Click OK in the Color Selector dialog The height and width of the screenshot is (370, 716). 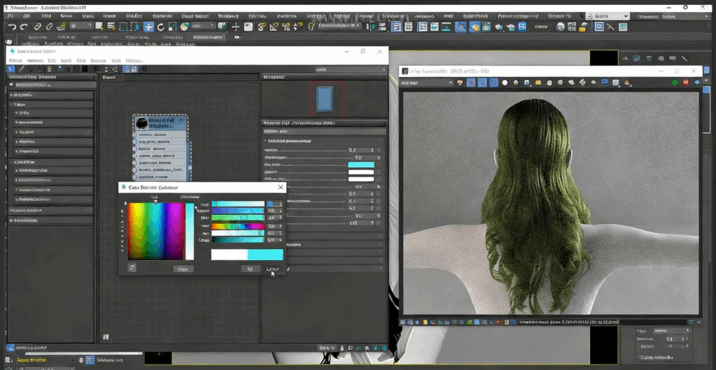[x=250, y=269]
